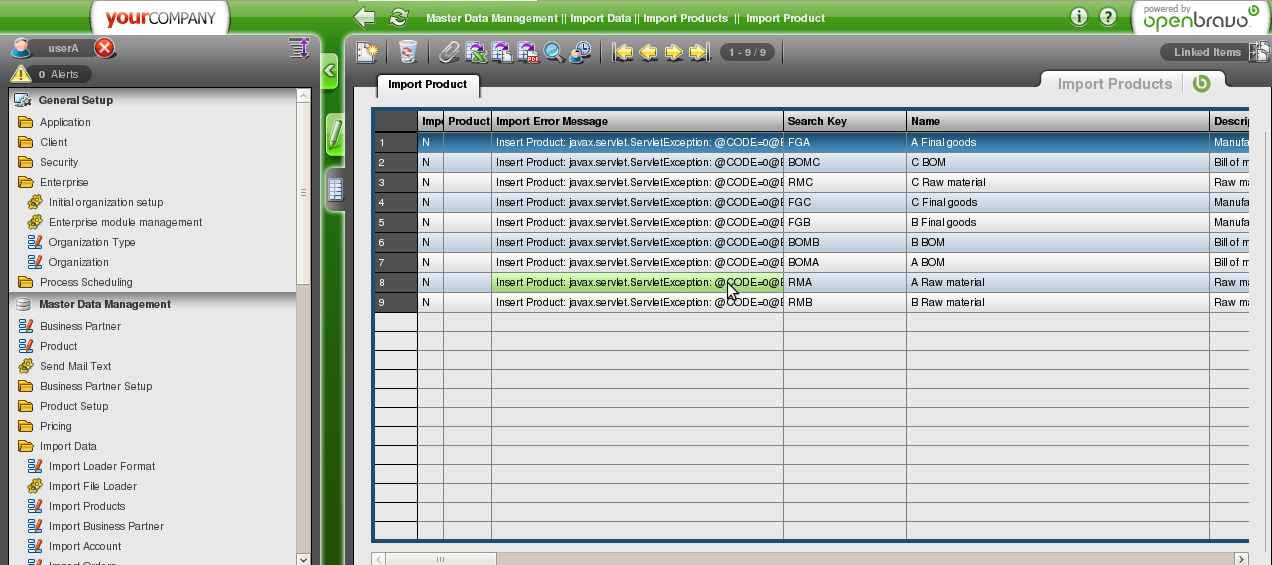Click the Next Record arrow icon
The image size is (1272, 565).
674,52
